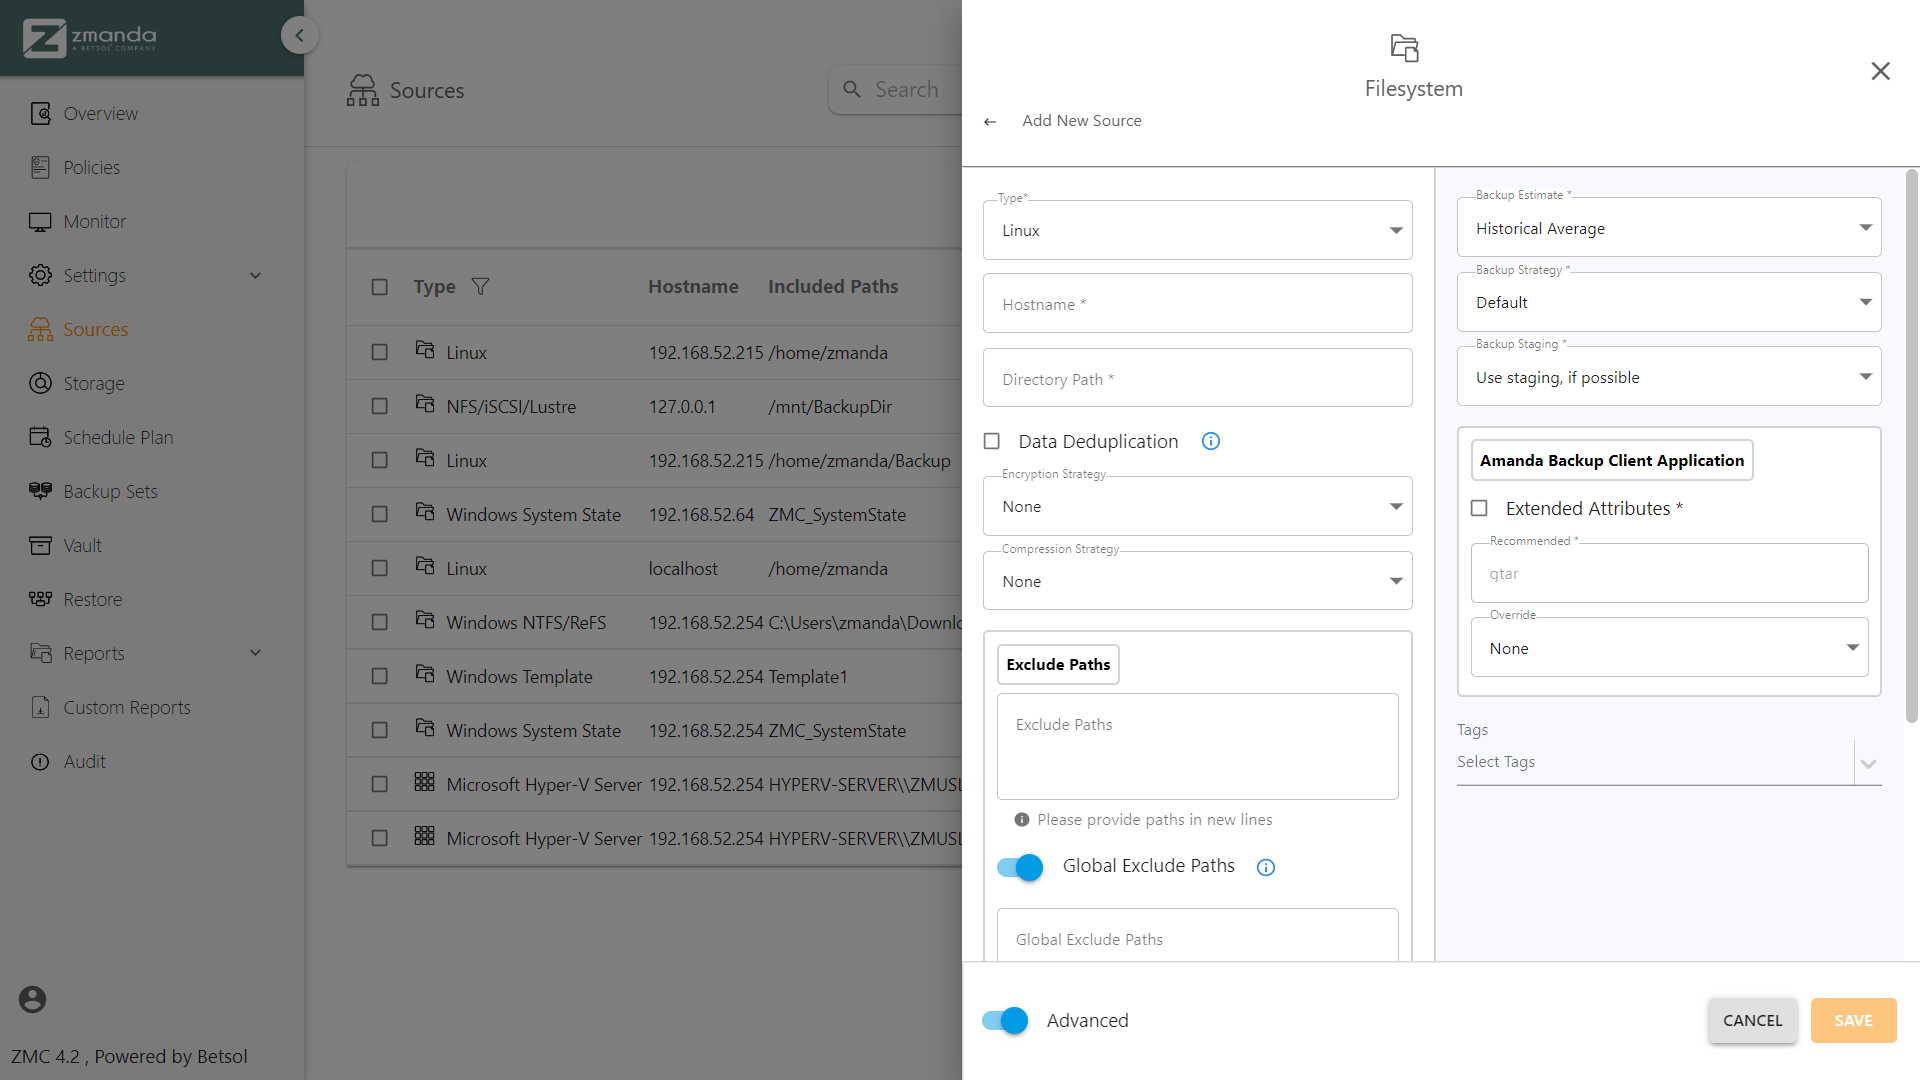Image resolution: width=1920 pixels, height=1080 pixels.
Task: Check the Windows Template row checkbox
Action: [x=380, y=676]
